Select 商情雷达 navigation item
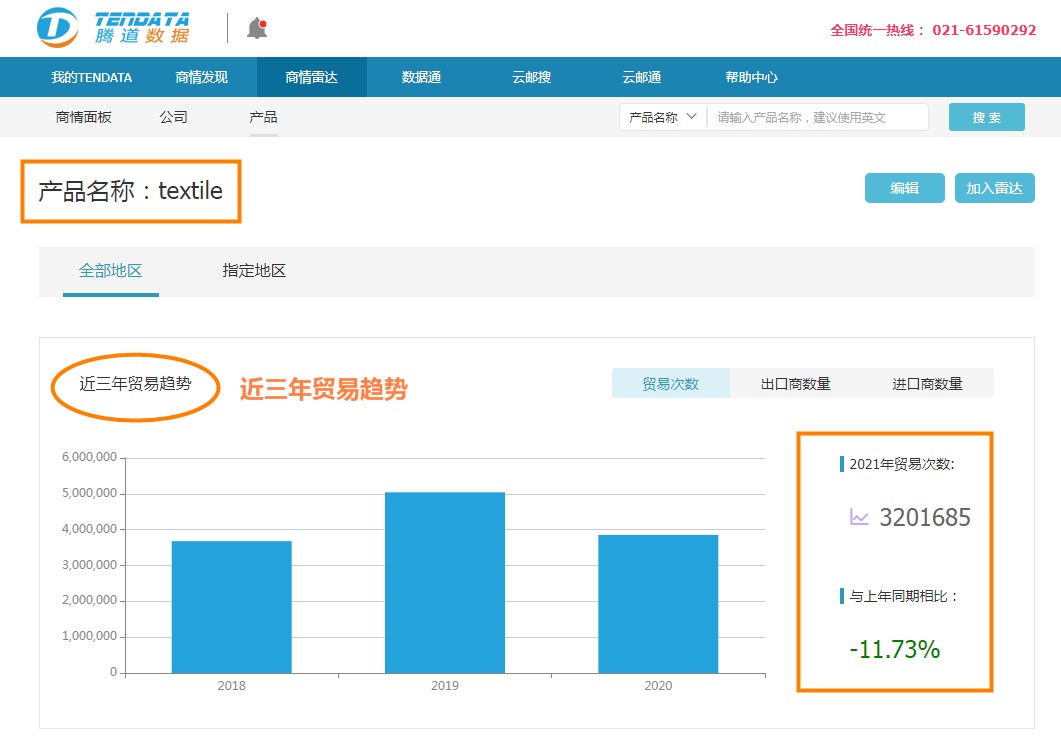 tap(311, 77)
